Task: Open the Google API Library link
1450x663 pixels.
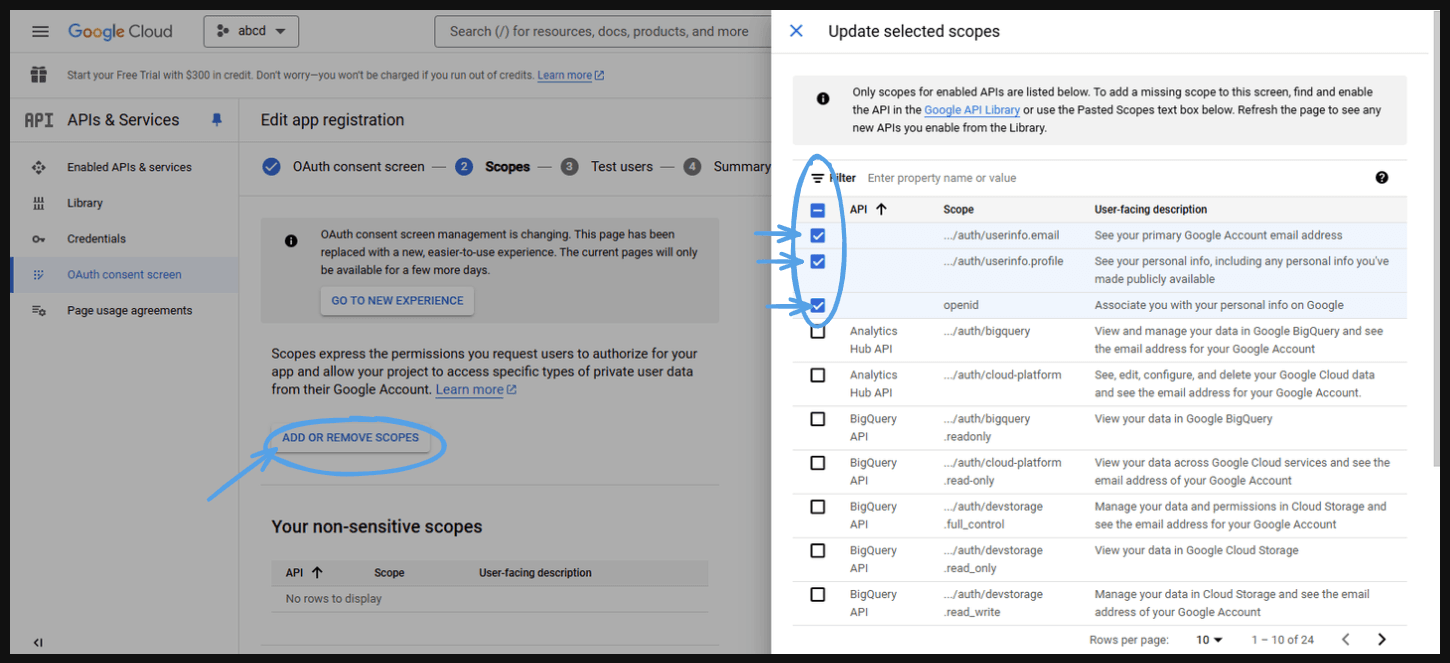Action: tap(972, 110)
